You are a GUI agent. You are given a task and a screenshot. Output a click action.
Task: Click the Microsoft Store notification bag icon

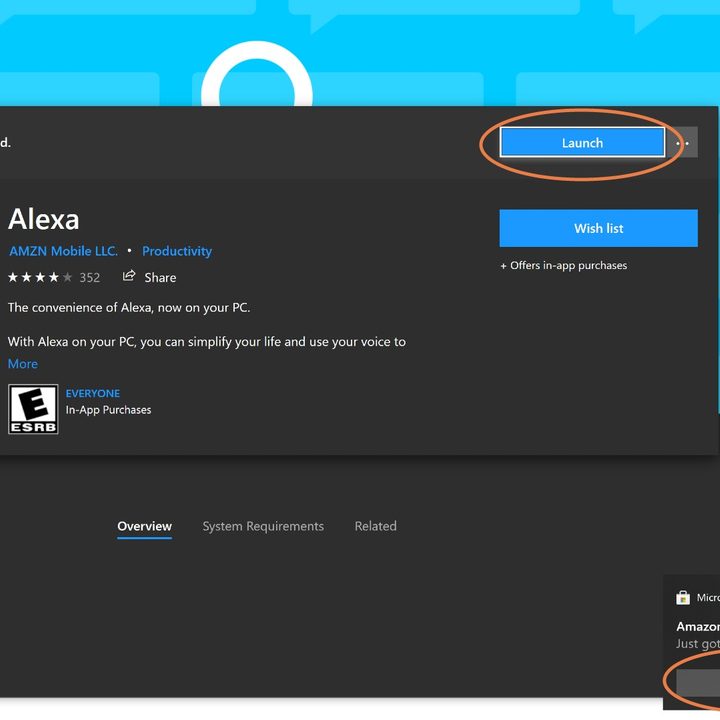tap(683, 597)
